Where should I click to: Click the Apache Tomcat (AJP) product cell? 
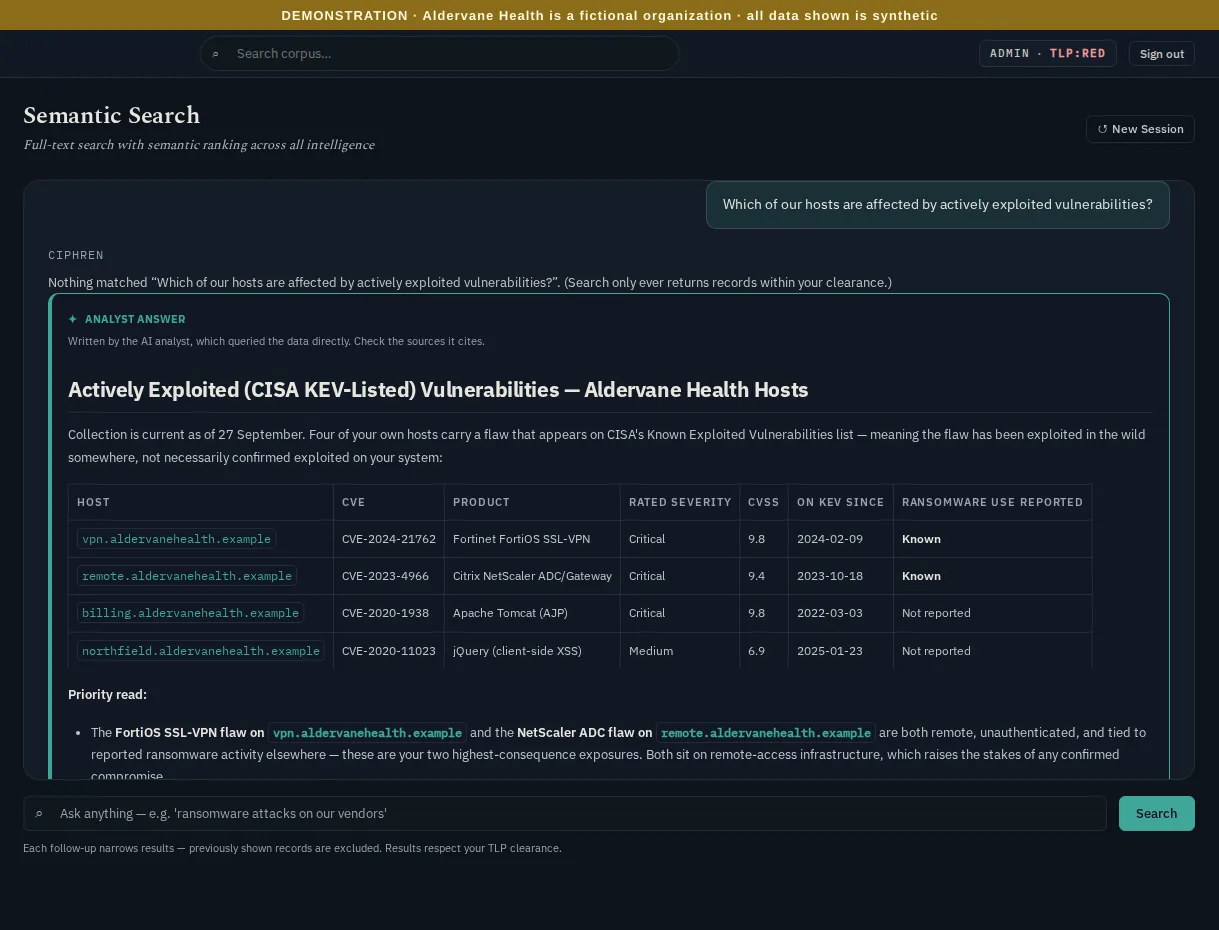532,613
